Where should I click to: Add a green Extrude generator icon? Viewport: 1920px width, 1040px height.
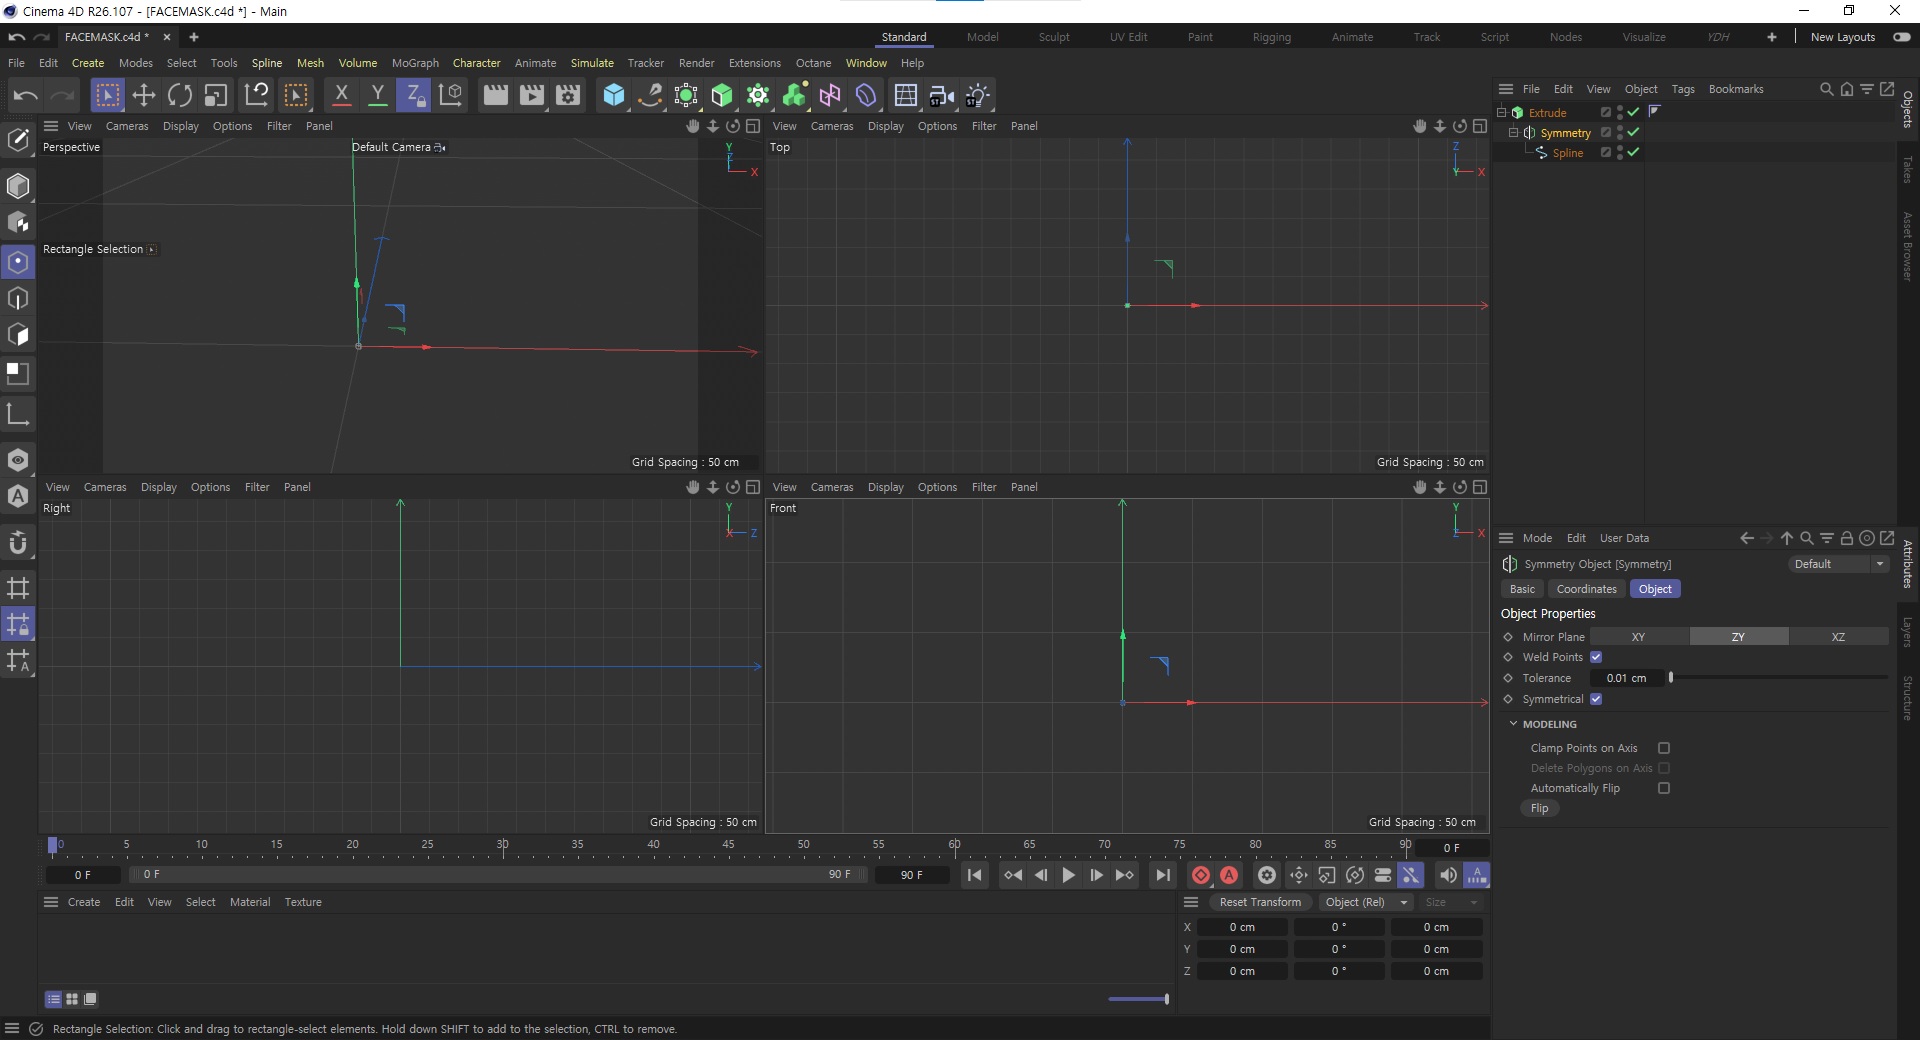[x=722, y=95]
